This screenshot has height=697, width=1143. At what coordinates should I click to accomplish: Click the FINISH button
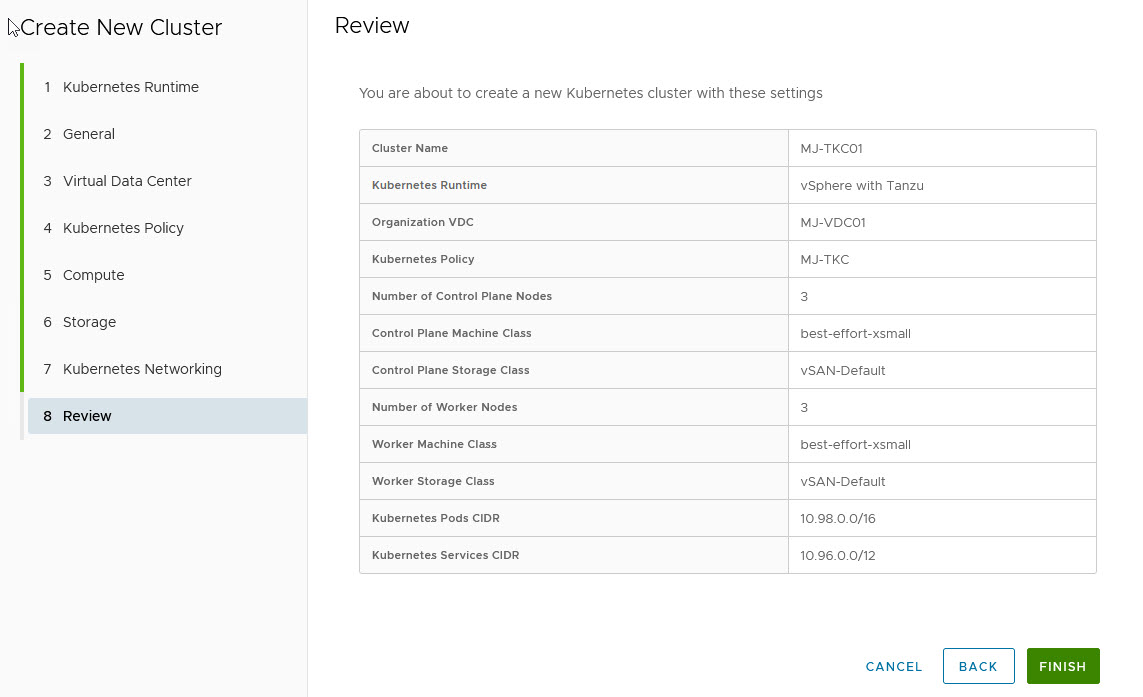[x=1062, y=666]
